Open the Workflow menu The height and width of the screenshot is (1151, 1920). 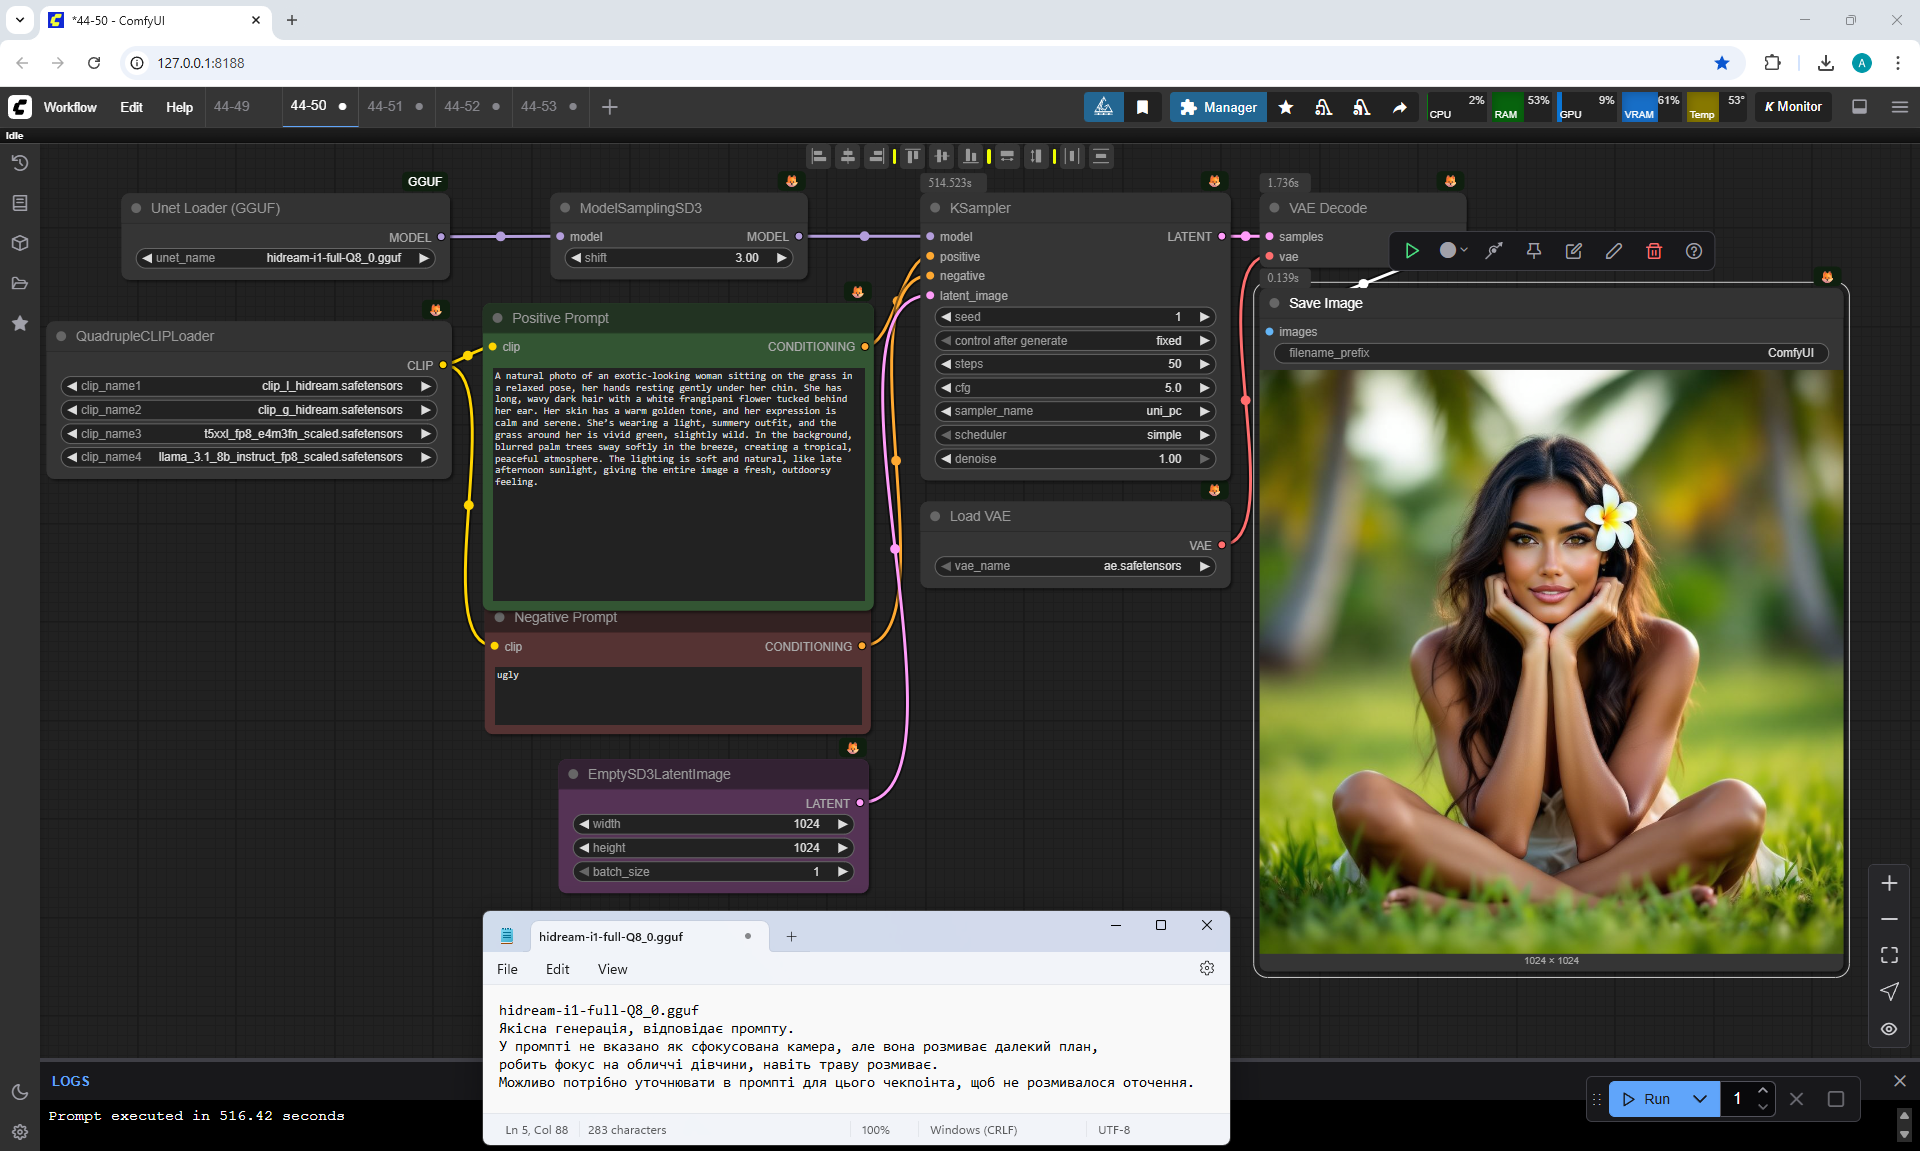point(70,107)
